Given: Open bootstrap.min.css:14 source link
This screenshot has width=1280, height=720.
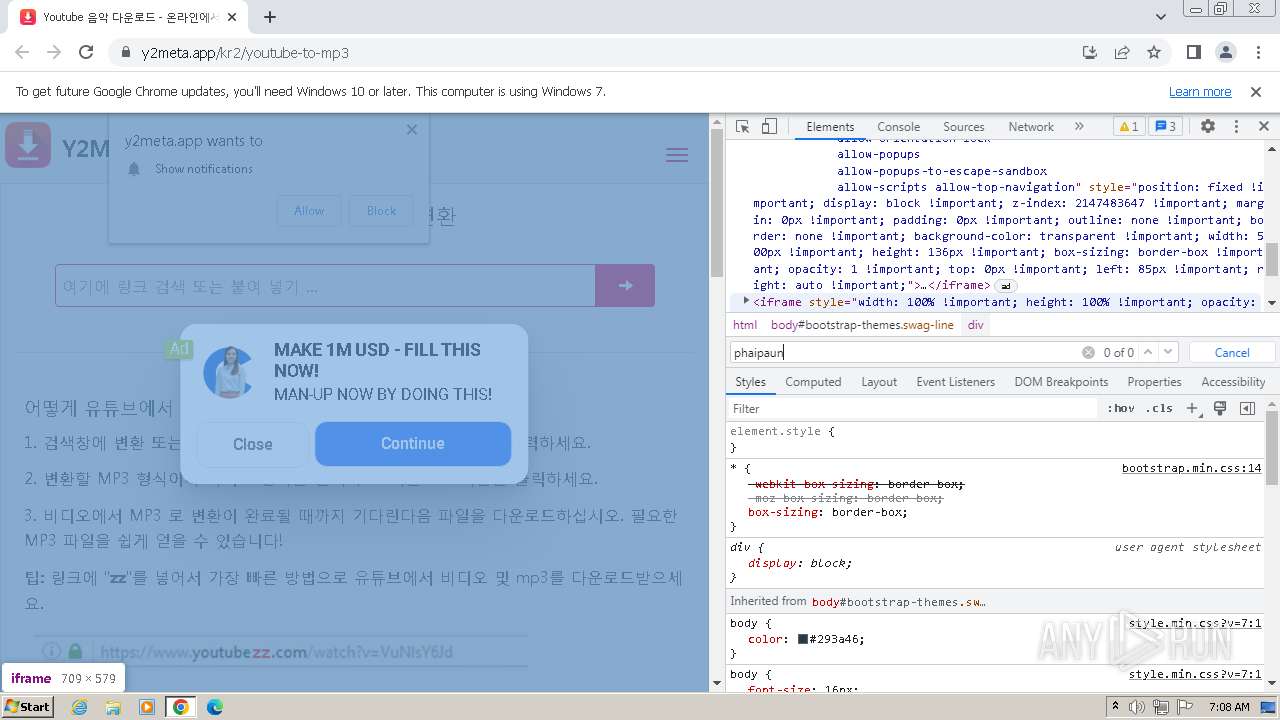Looking at the screenshot, I should coord(1191,468).
